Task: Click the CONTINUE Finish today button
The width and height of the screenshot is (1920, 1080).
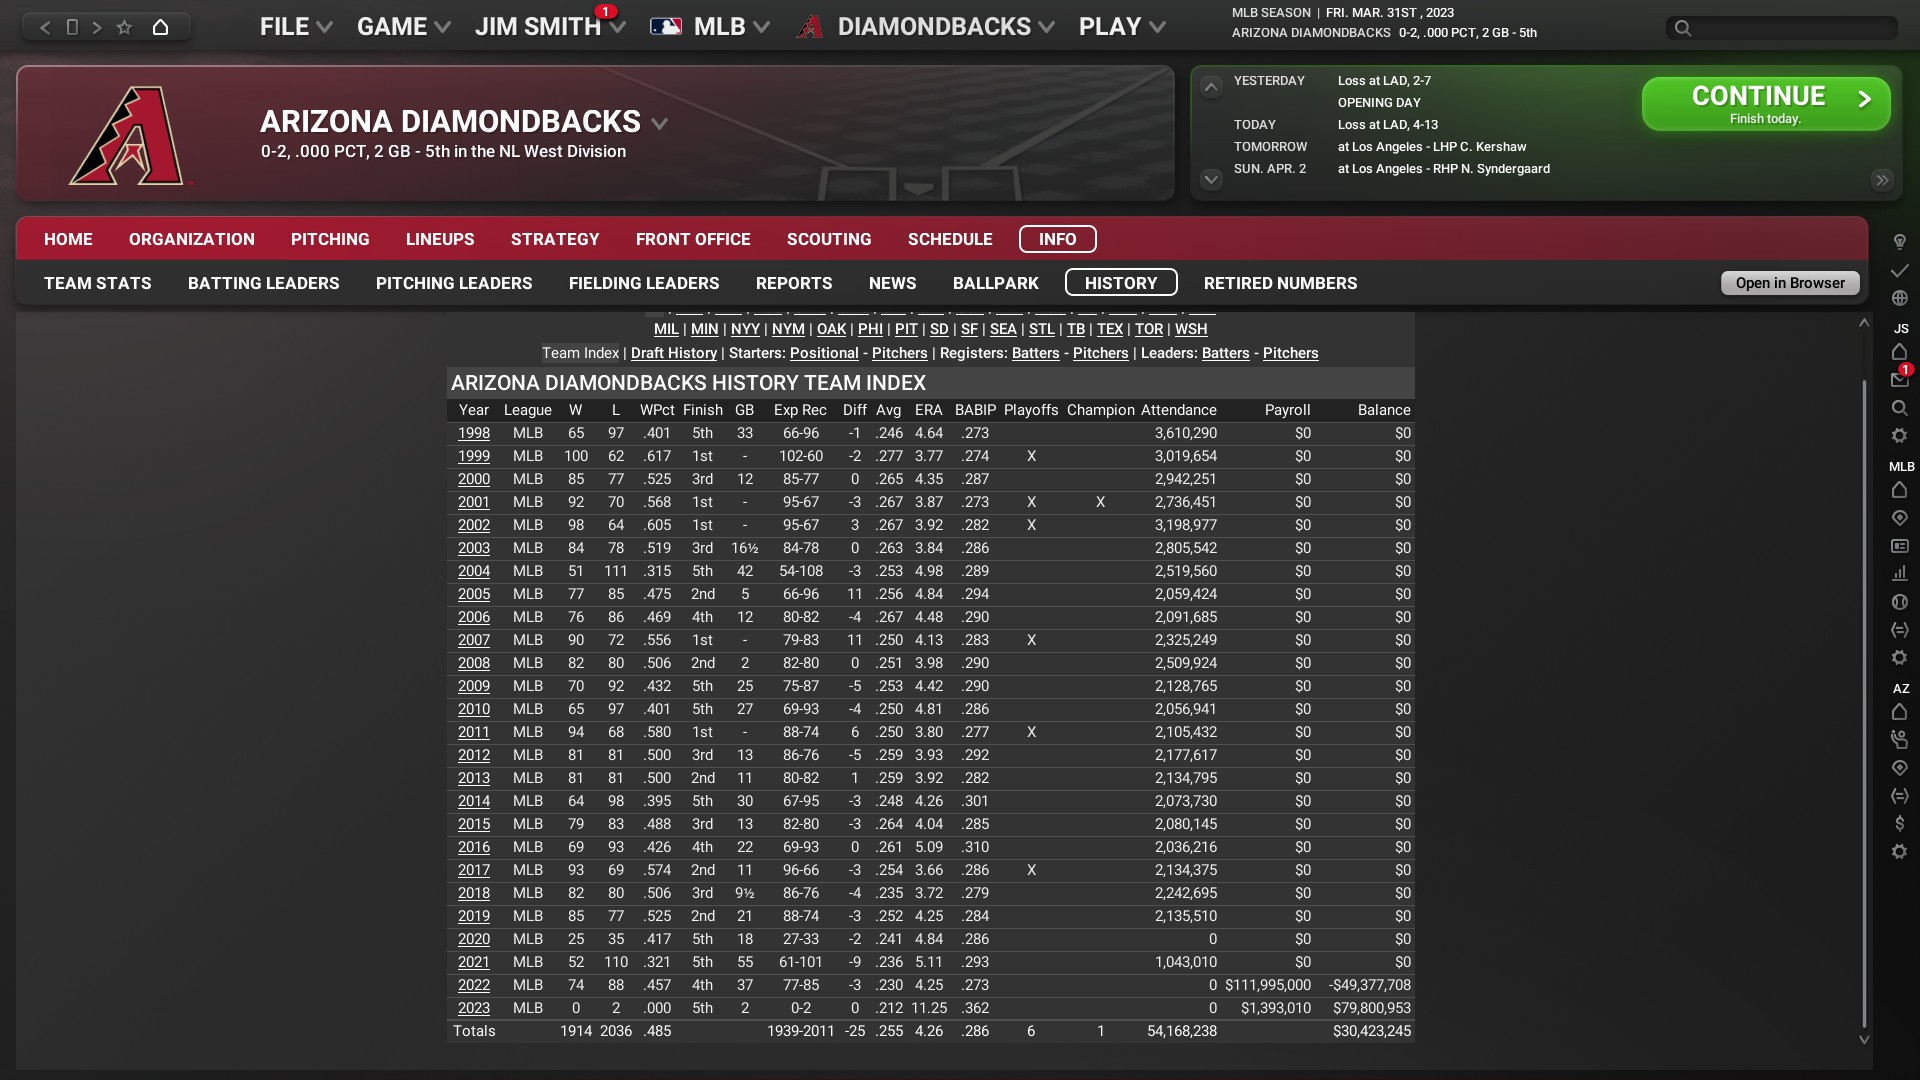Action: [1766, 104]
